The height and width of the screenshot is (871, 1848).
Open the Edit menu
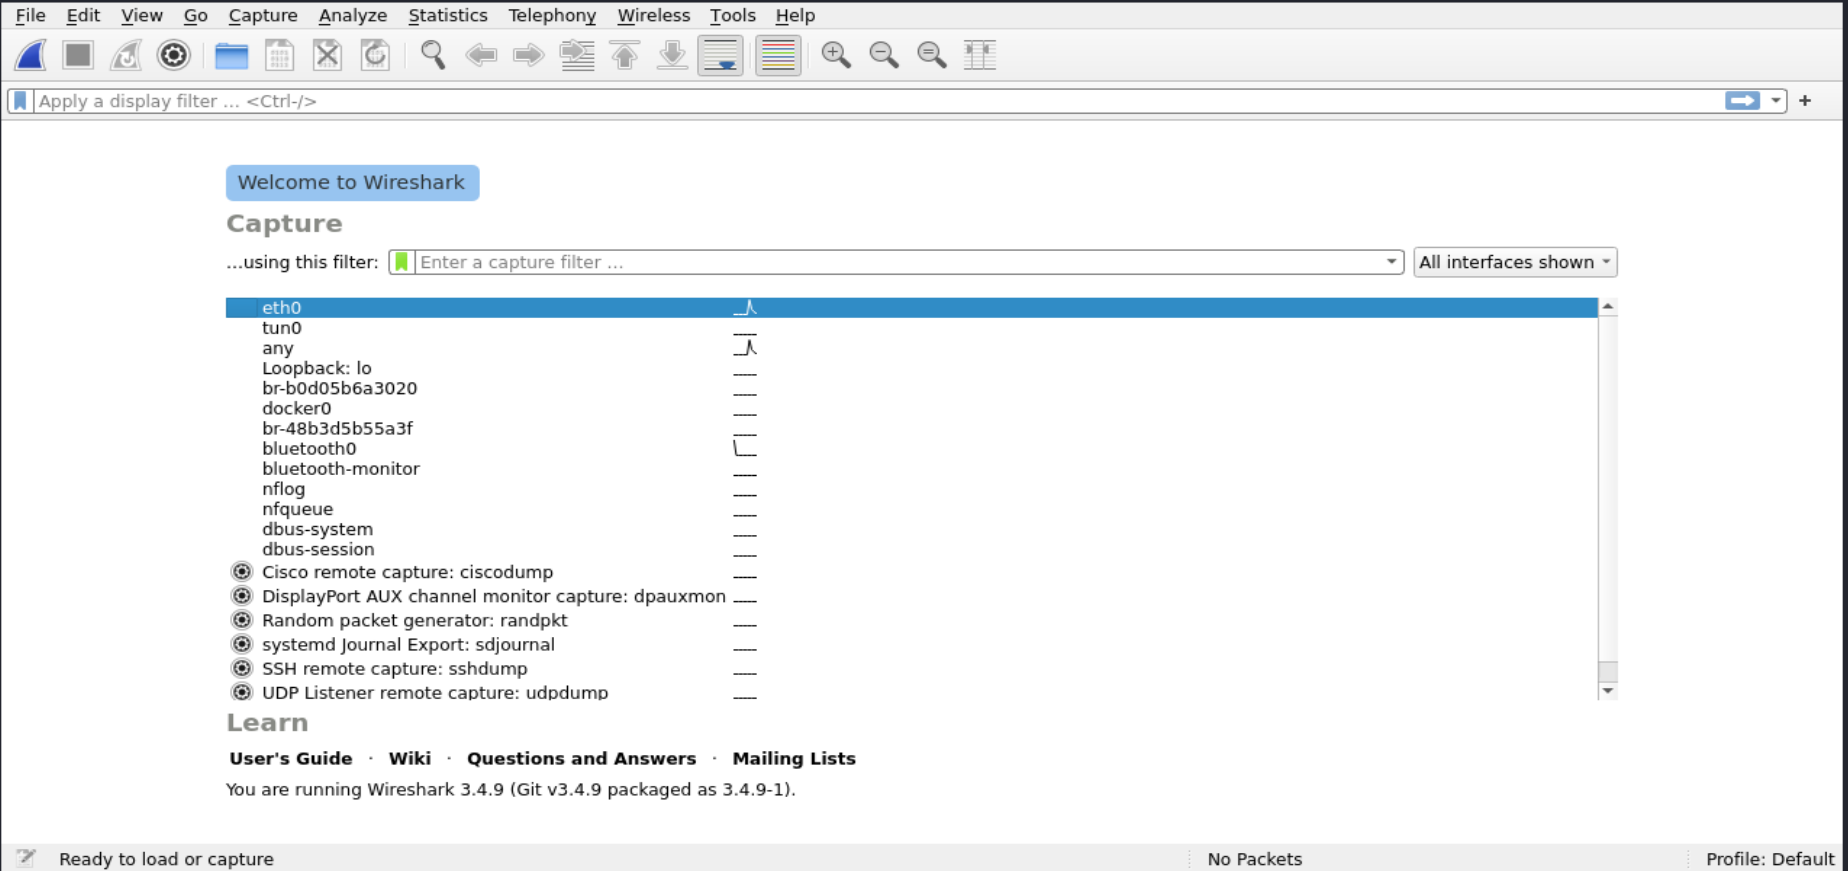click(83, 15)
